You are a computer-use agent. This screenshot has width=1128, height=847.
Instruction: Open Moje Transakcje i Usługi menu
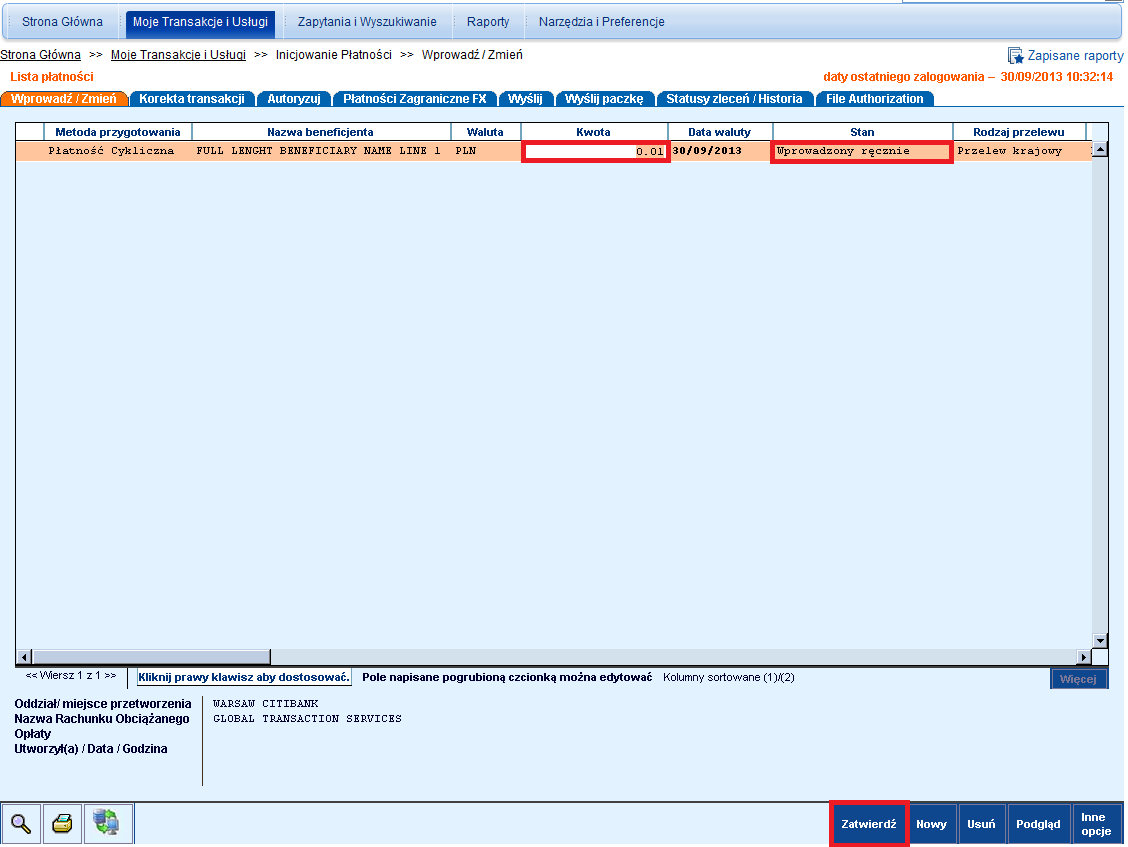[x=200, y=22]
